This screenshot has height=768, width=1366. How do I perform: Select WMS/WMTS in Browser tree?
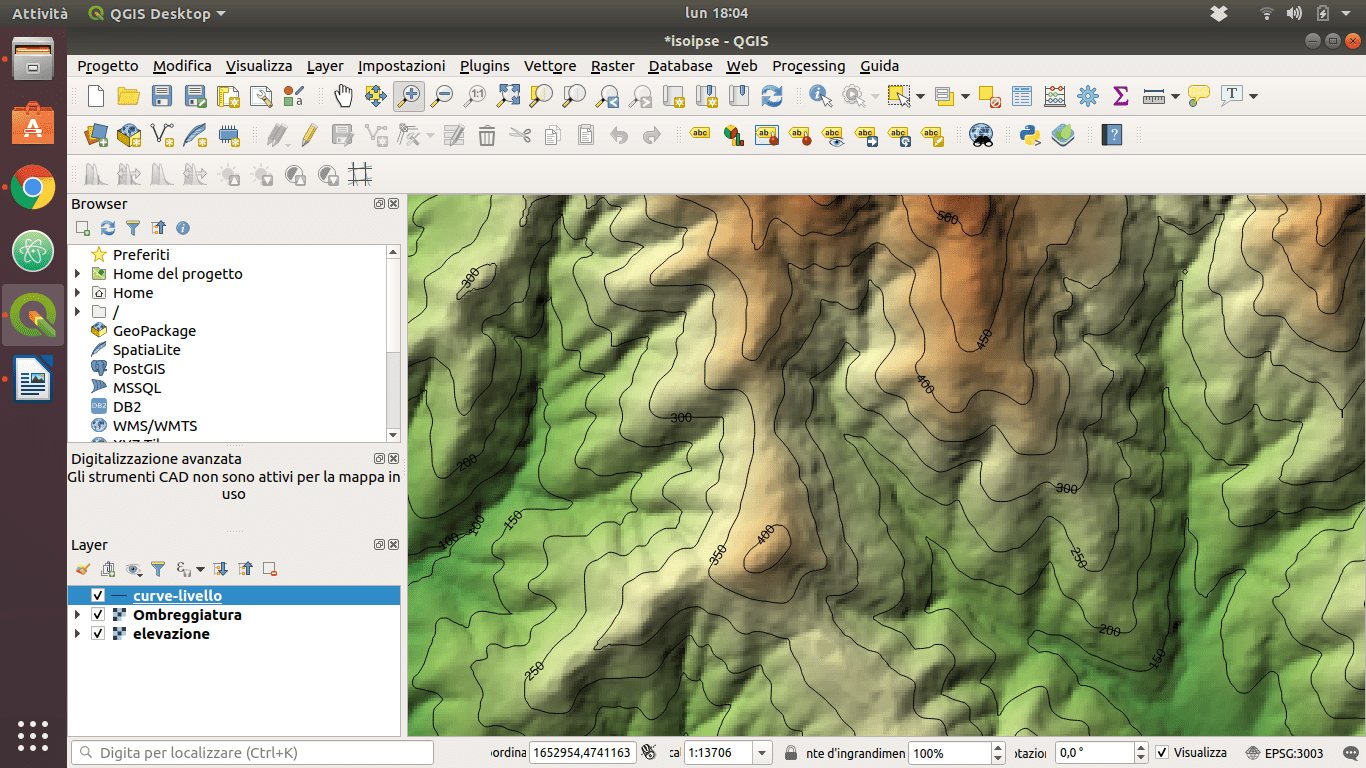point(155,426)
